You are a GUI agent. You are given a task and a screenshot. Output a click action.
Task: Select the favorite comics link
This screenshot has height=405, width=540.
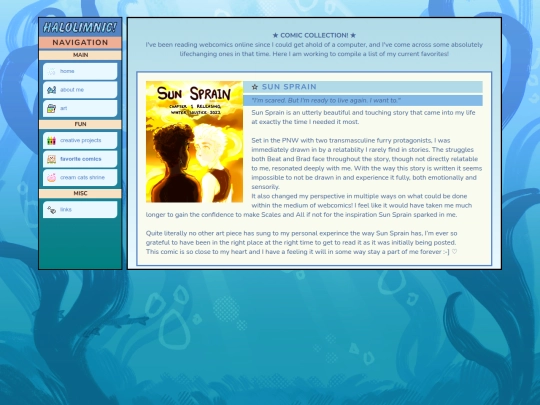pyautogui.click(x=80, y=159)
